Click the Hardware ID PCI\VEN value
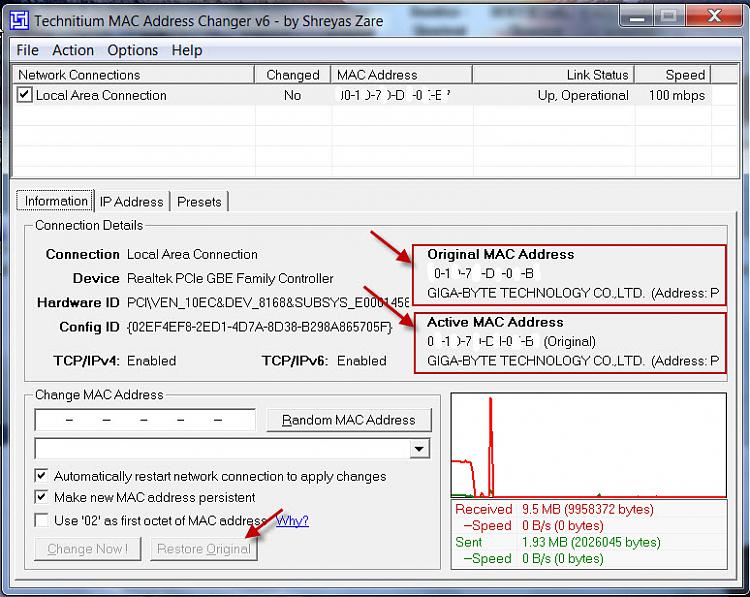This screenshot has width=750, height=597. point(268,303)
